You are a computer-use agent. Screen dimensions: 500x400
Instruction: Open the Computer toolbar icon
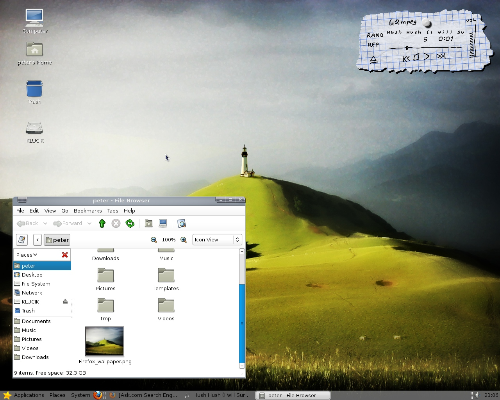163,223
